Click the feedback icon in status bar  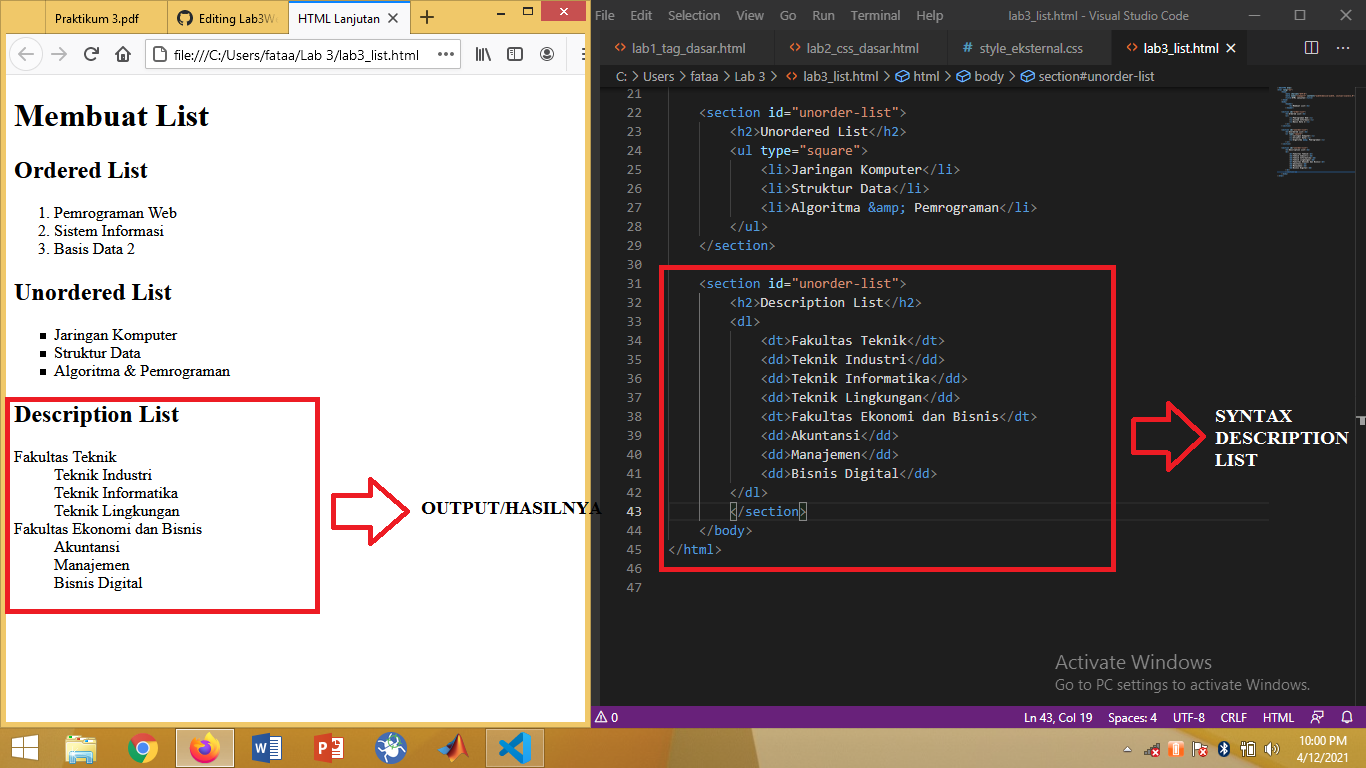(x=1317, y=717)
